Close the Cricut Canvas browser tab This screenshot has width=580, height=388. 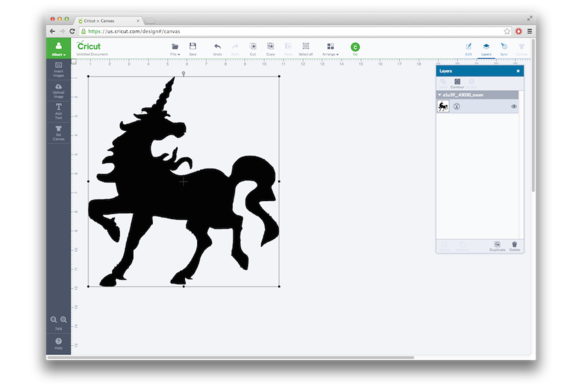click(138, 21)
